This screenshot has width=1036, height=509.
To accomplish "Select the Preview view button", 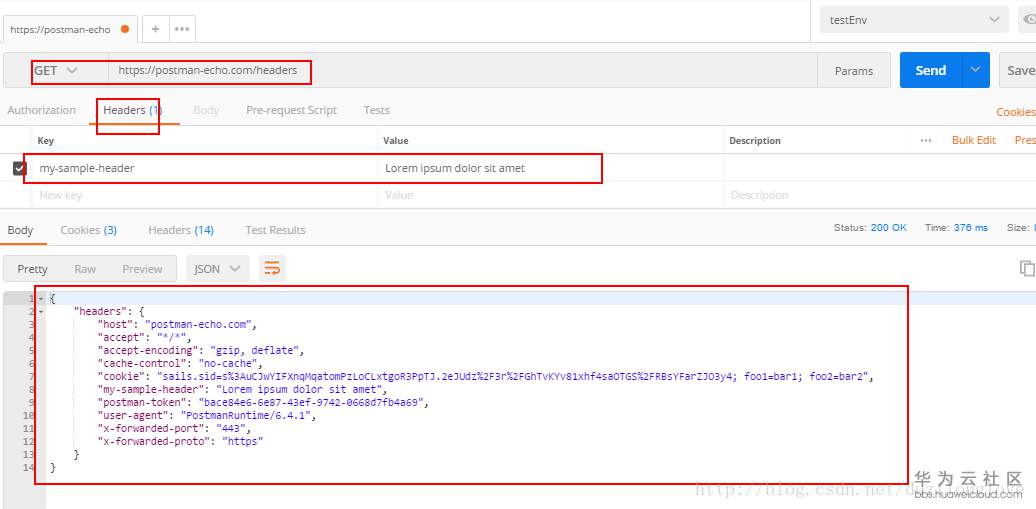I will (142, 268).
